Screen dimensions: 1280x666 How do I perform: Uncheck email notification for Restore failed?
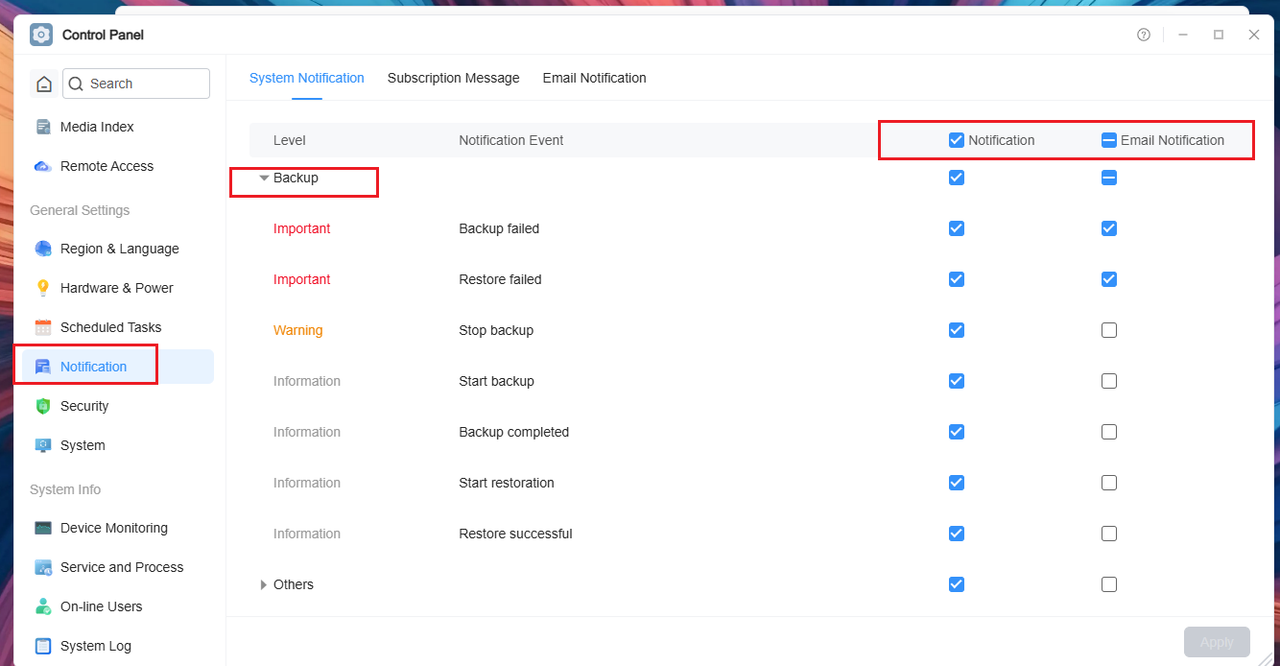coord(1109,279)
